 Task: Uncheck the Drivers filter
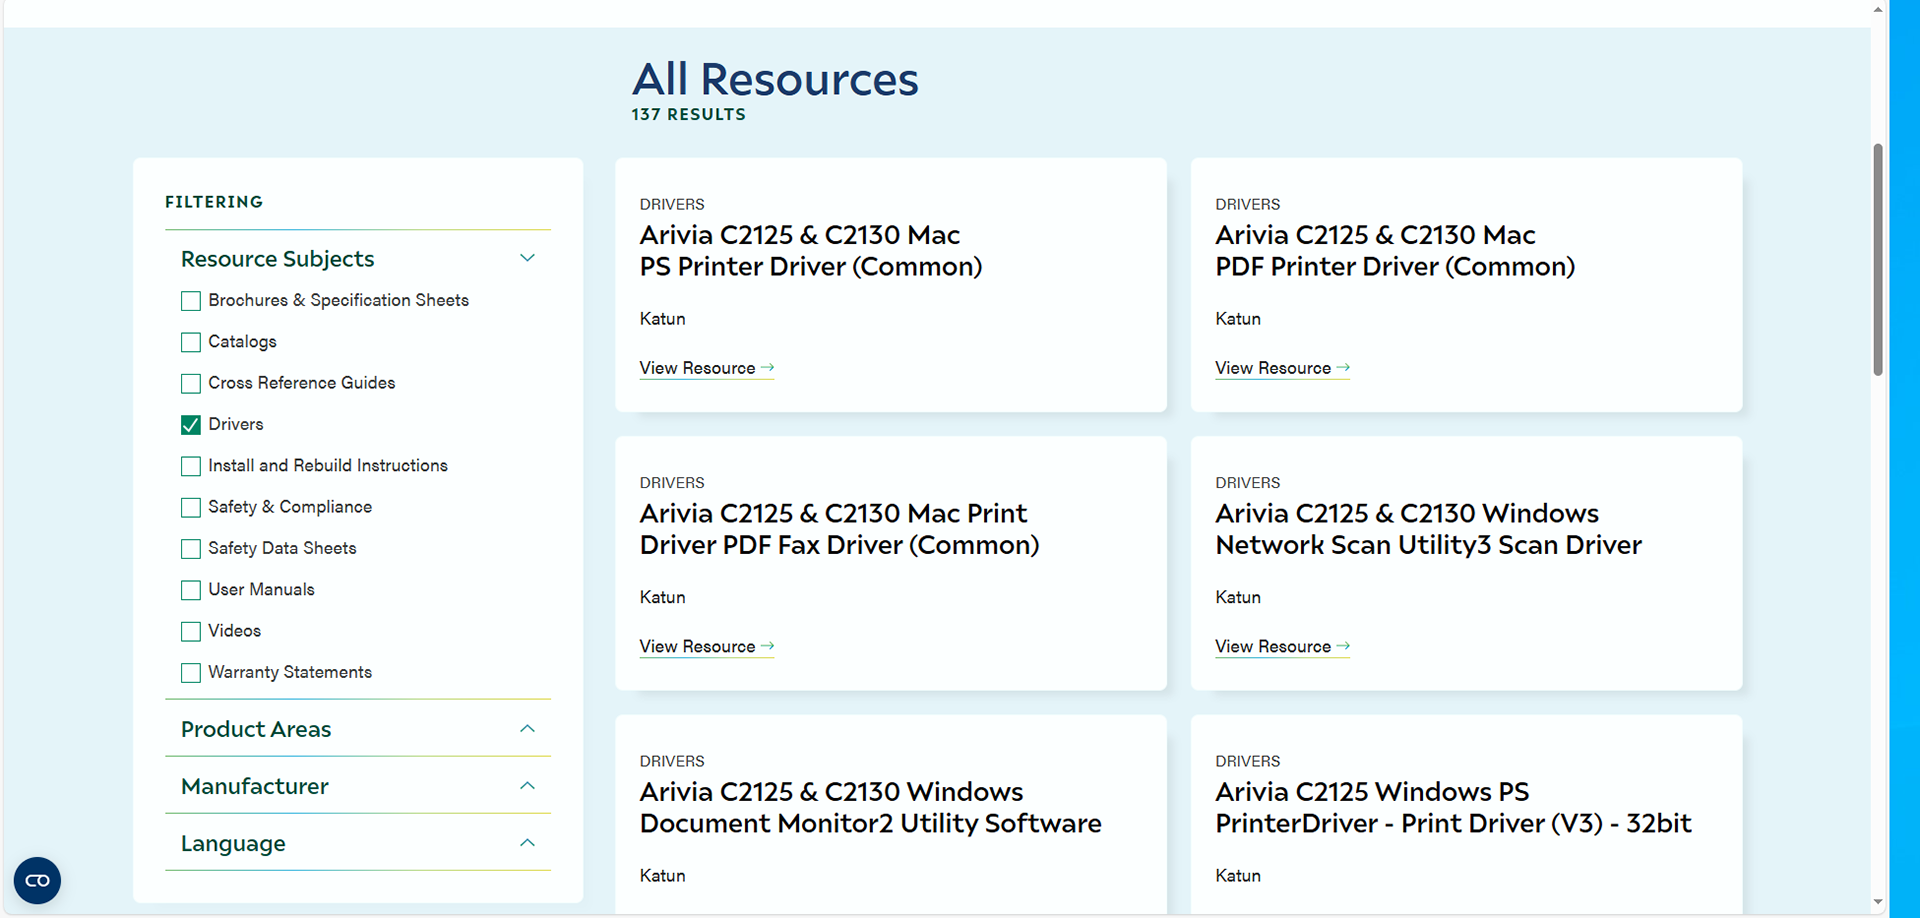coord(190,424)
